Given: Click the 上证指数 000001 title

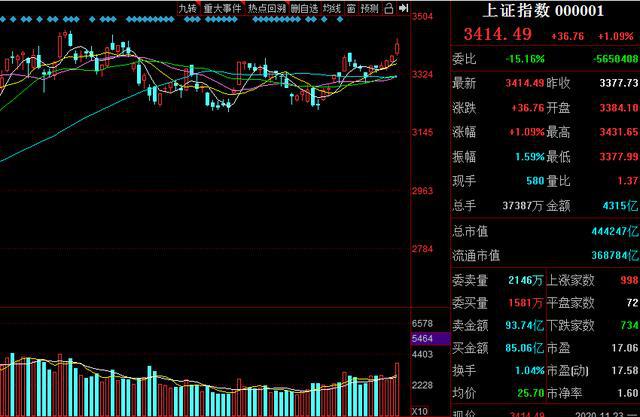Looking at the screenshot, I should click(543, 11).
